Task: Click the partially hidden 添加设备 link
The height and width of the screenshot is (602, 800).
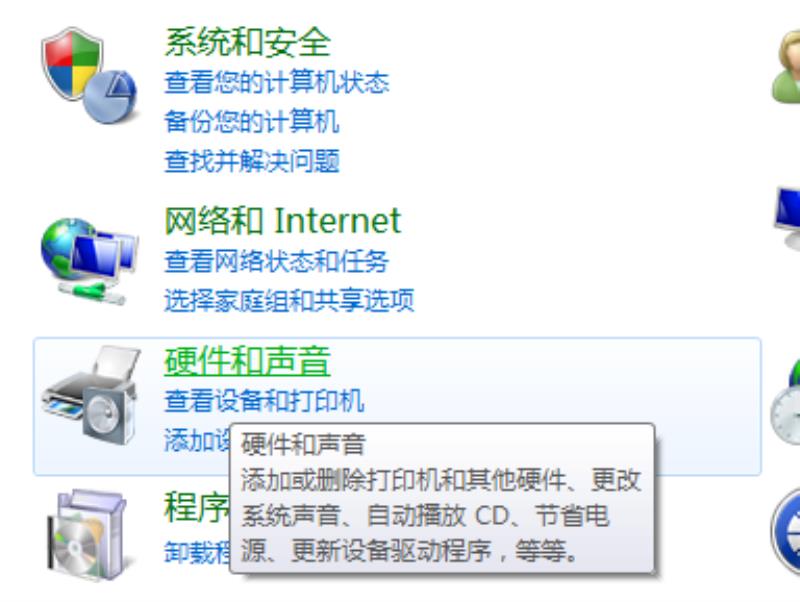Action: click(x=197, y=440)
